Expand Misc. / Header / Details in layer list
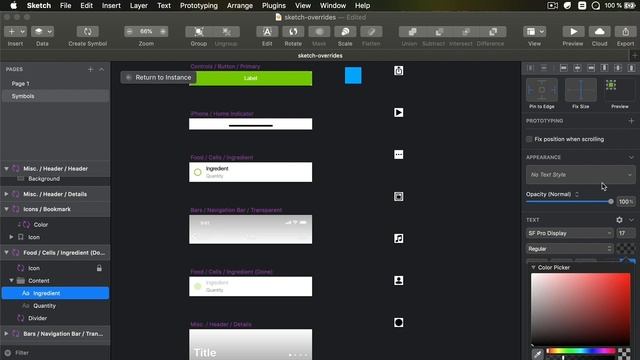Viewport: 640px width, 360px height. click(x=6, y=194)
